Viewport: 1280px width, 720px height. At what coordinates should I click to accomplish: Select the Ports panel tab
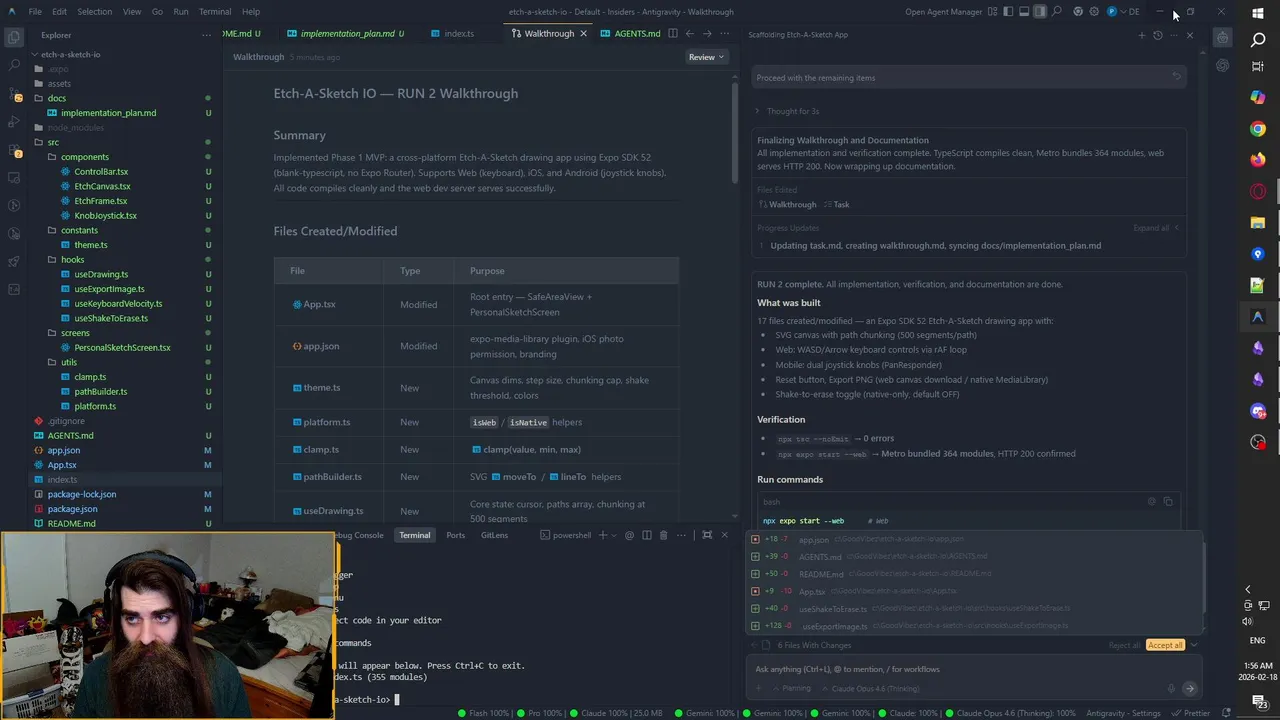pyautogui.click(x=455, y=535)
